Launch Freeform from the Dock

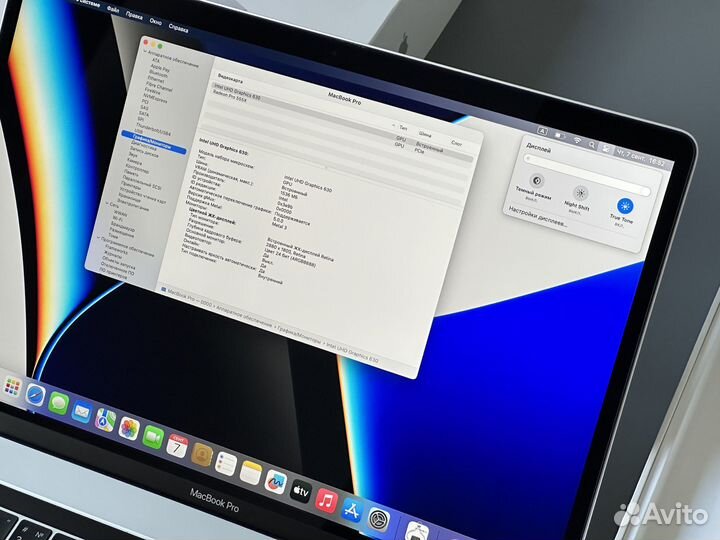[x=276, y=482]
